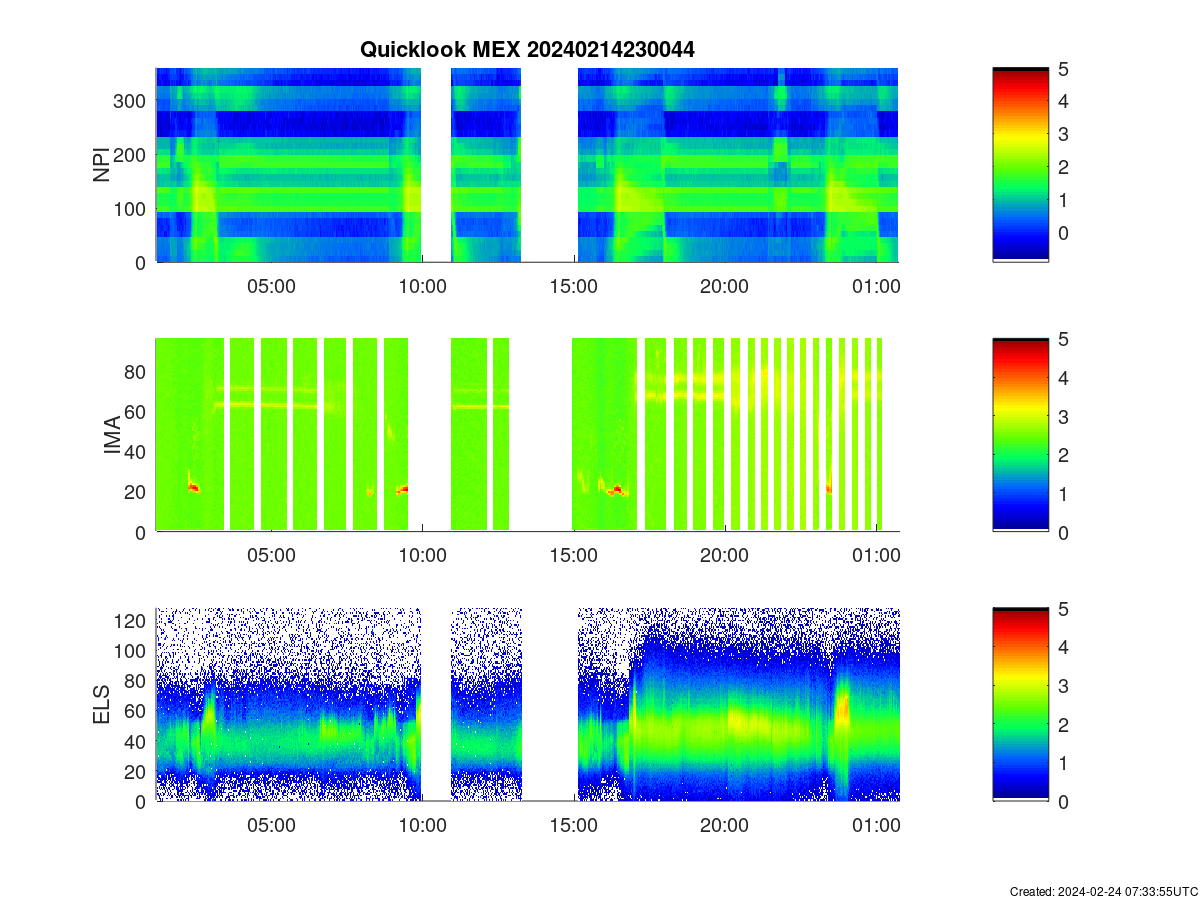
Task: Select the IMA axis label
Action: point(112,435)
